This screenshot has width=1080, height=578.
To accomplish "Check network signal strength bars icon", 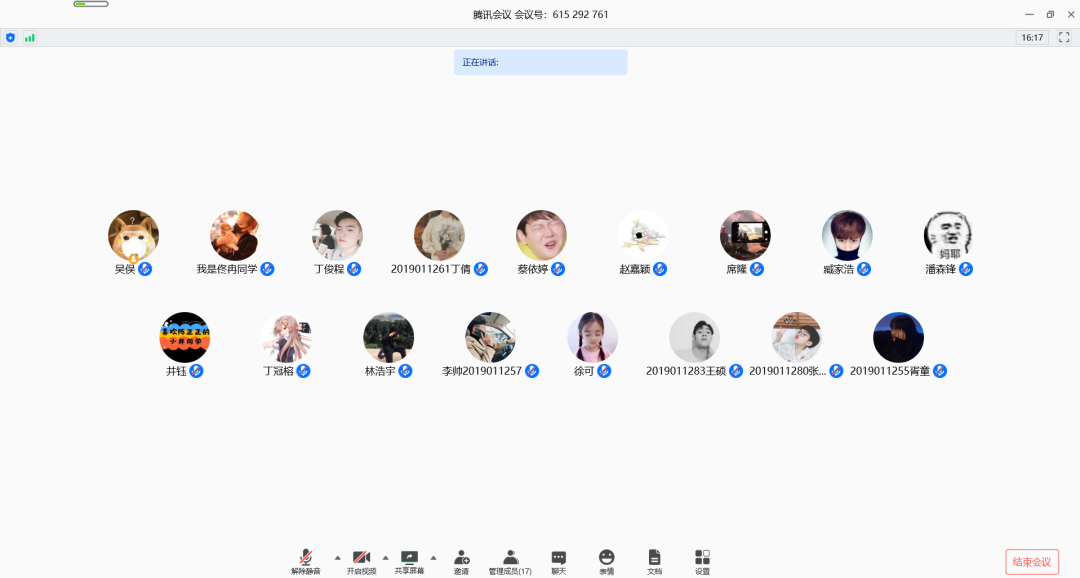I will pyautogui.click(x=29, y=37).
